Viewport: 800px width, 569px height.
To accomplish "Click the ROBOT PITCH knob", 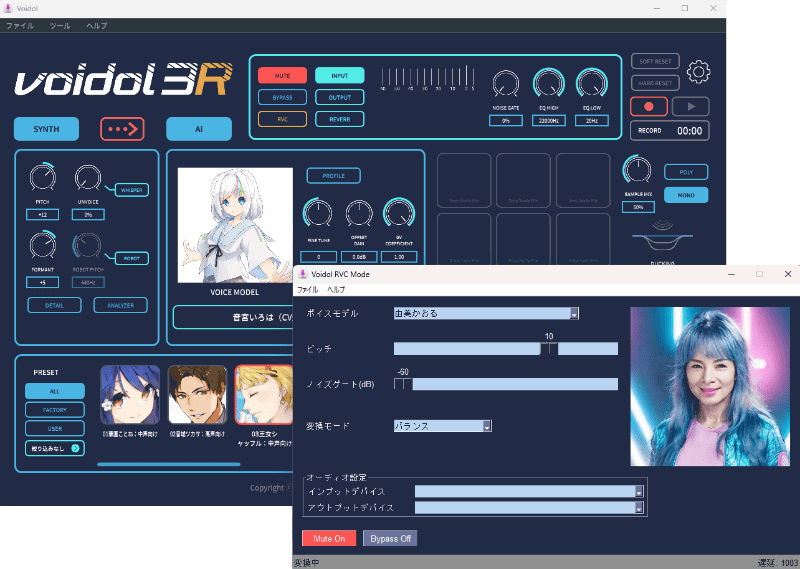I will (x=87, y=245).
